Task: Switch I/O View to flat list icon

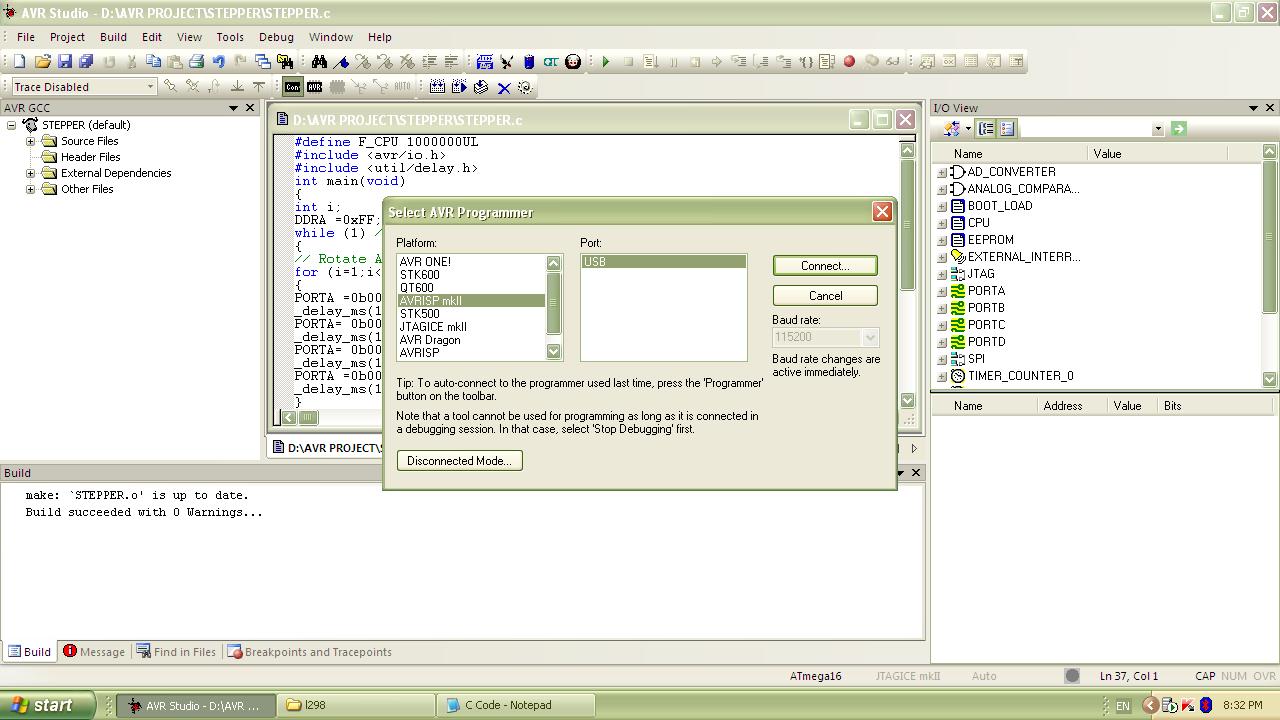Action: pyautogui.click(x=1007, y=128)
